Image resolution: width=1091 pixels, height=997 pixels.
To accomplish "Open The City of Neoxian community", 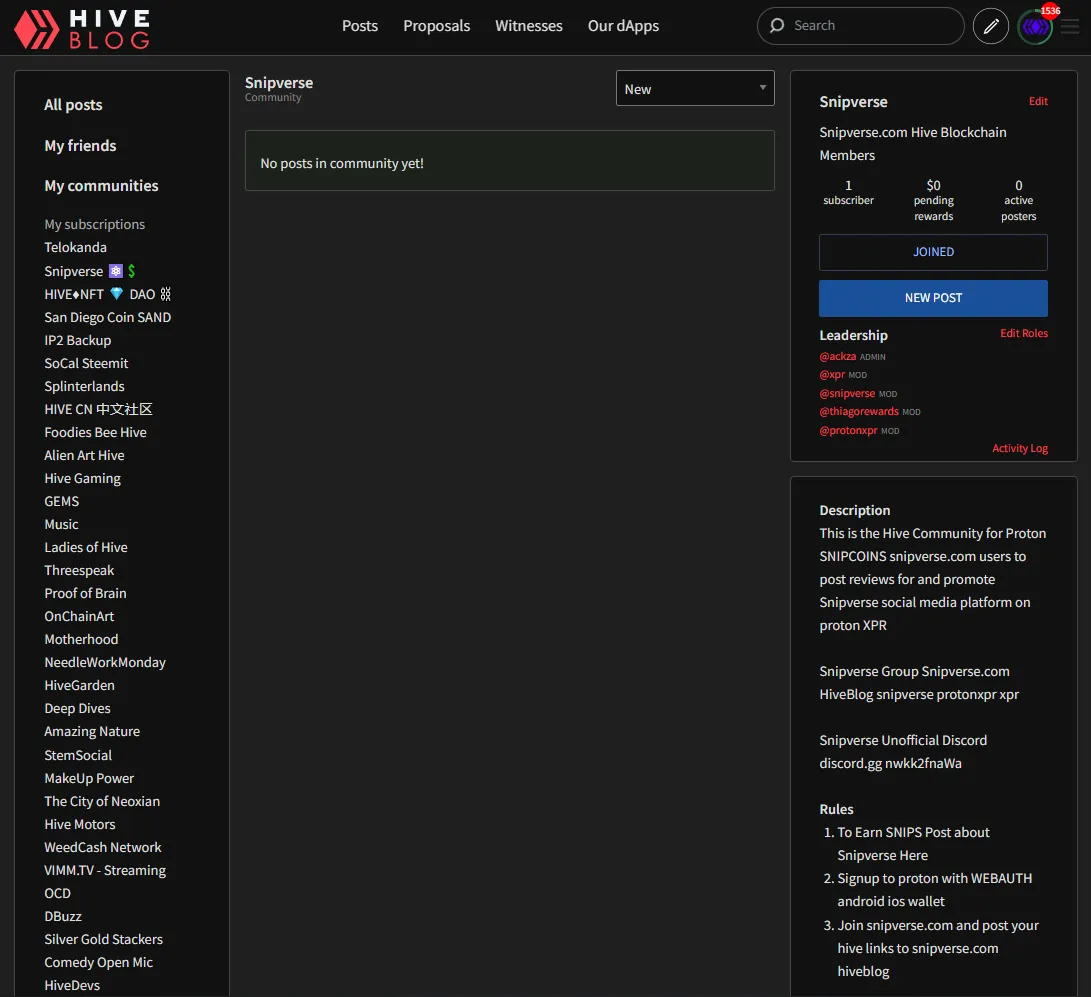I will click(102, 801).
